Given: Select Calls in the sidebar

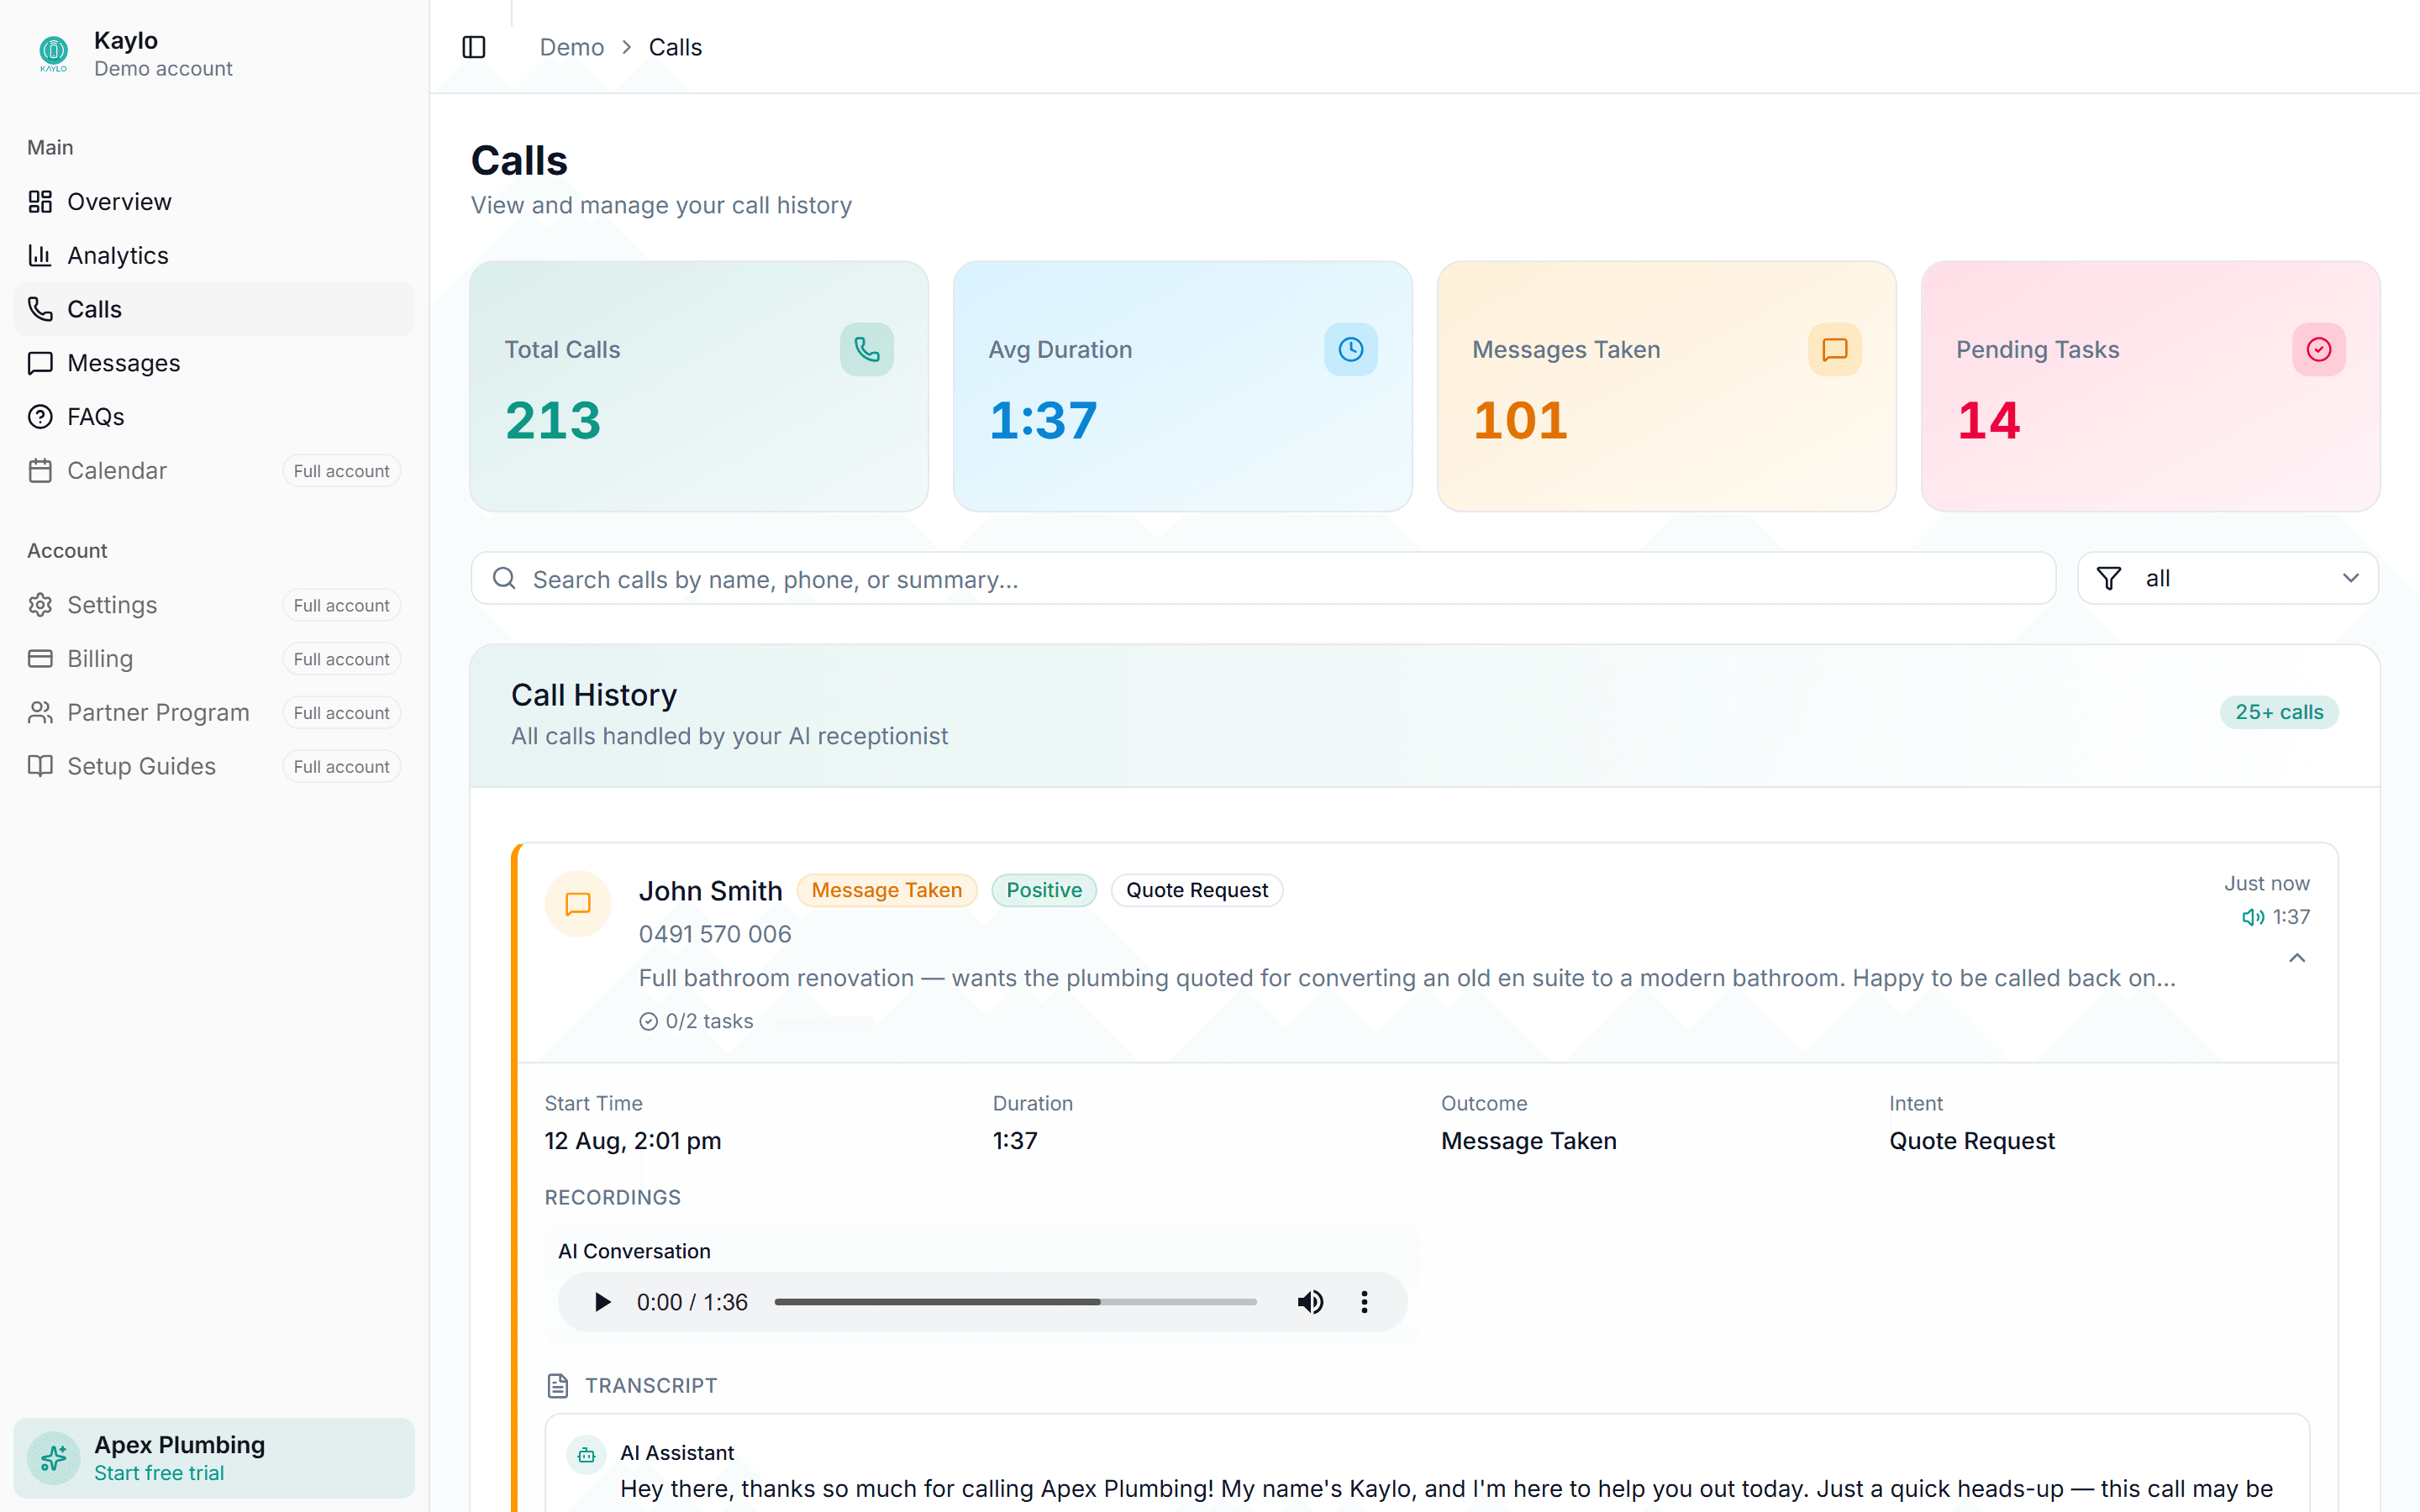Looking at the screenshot, I should [214, 309].
